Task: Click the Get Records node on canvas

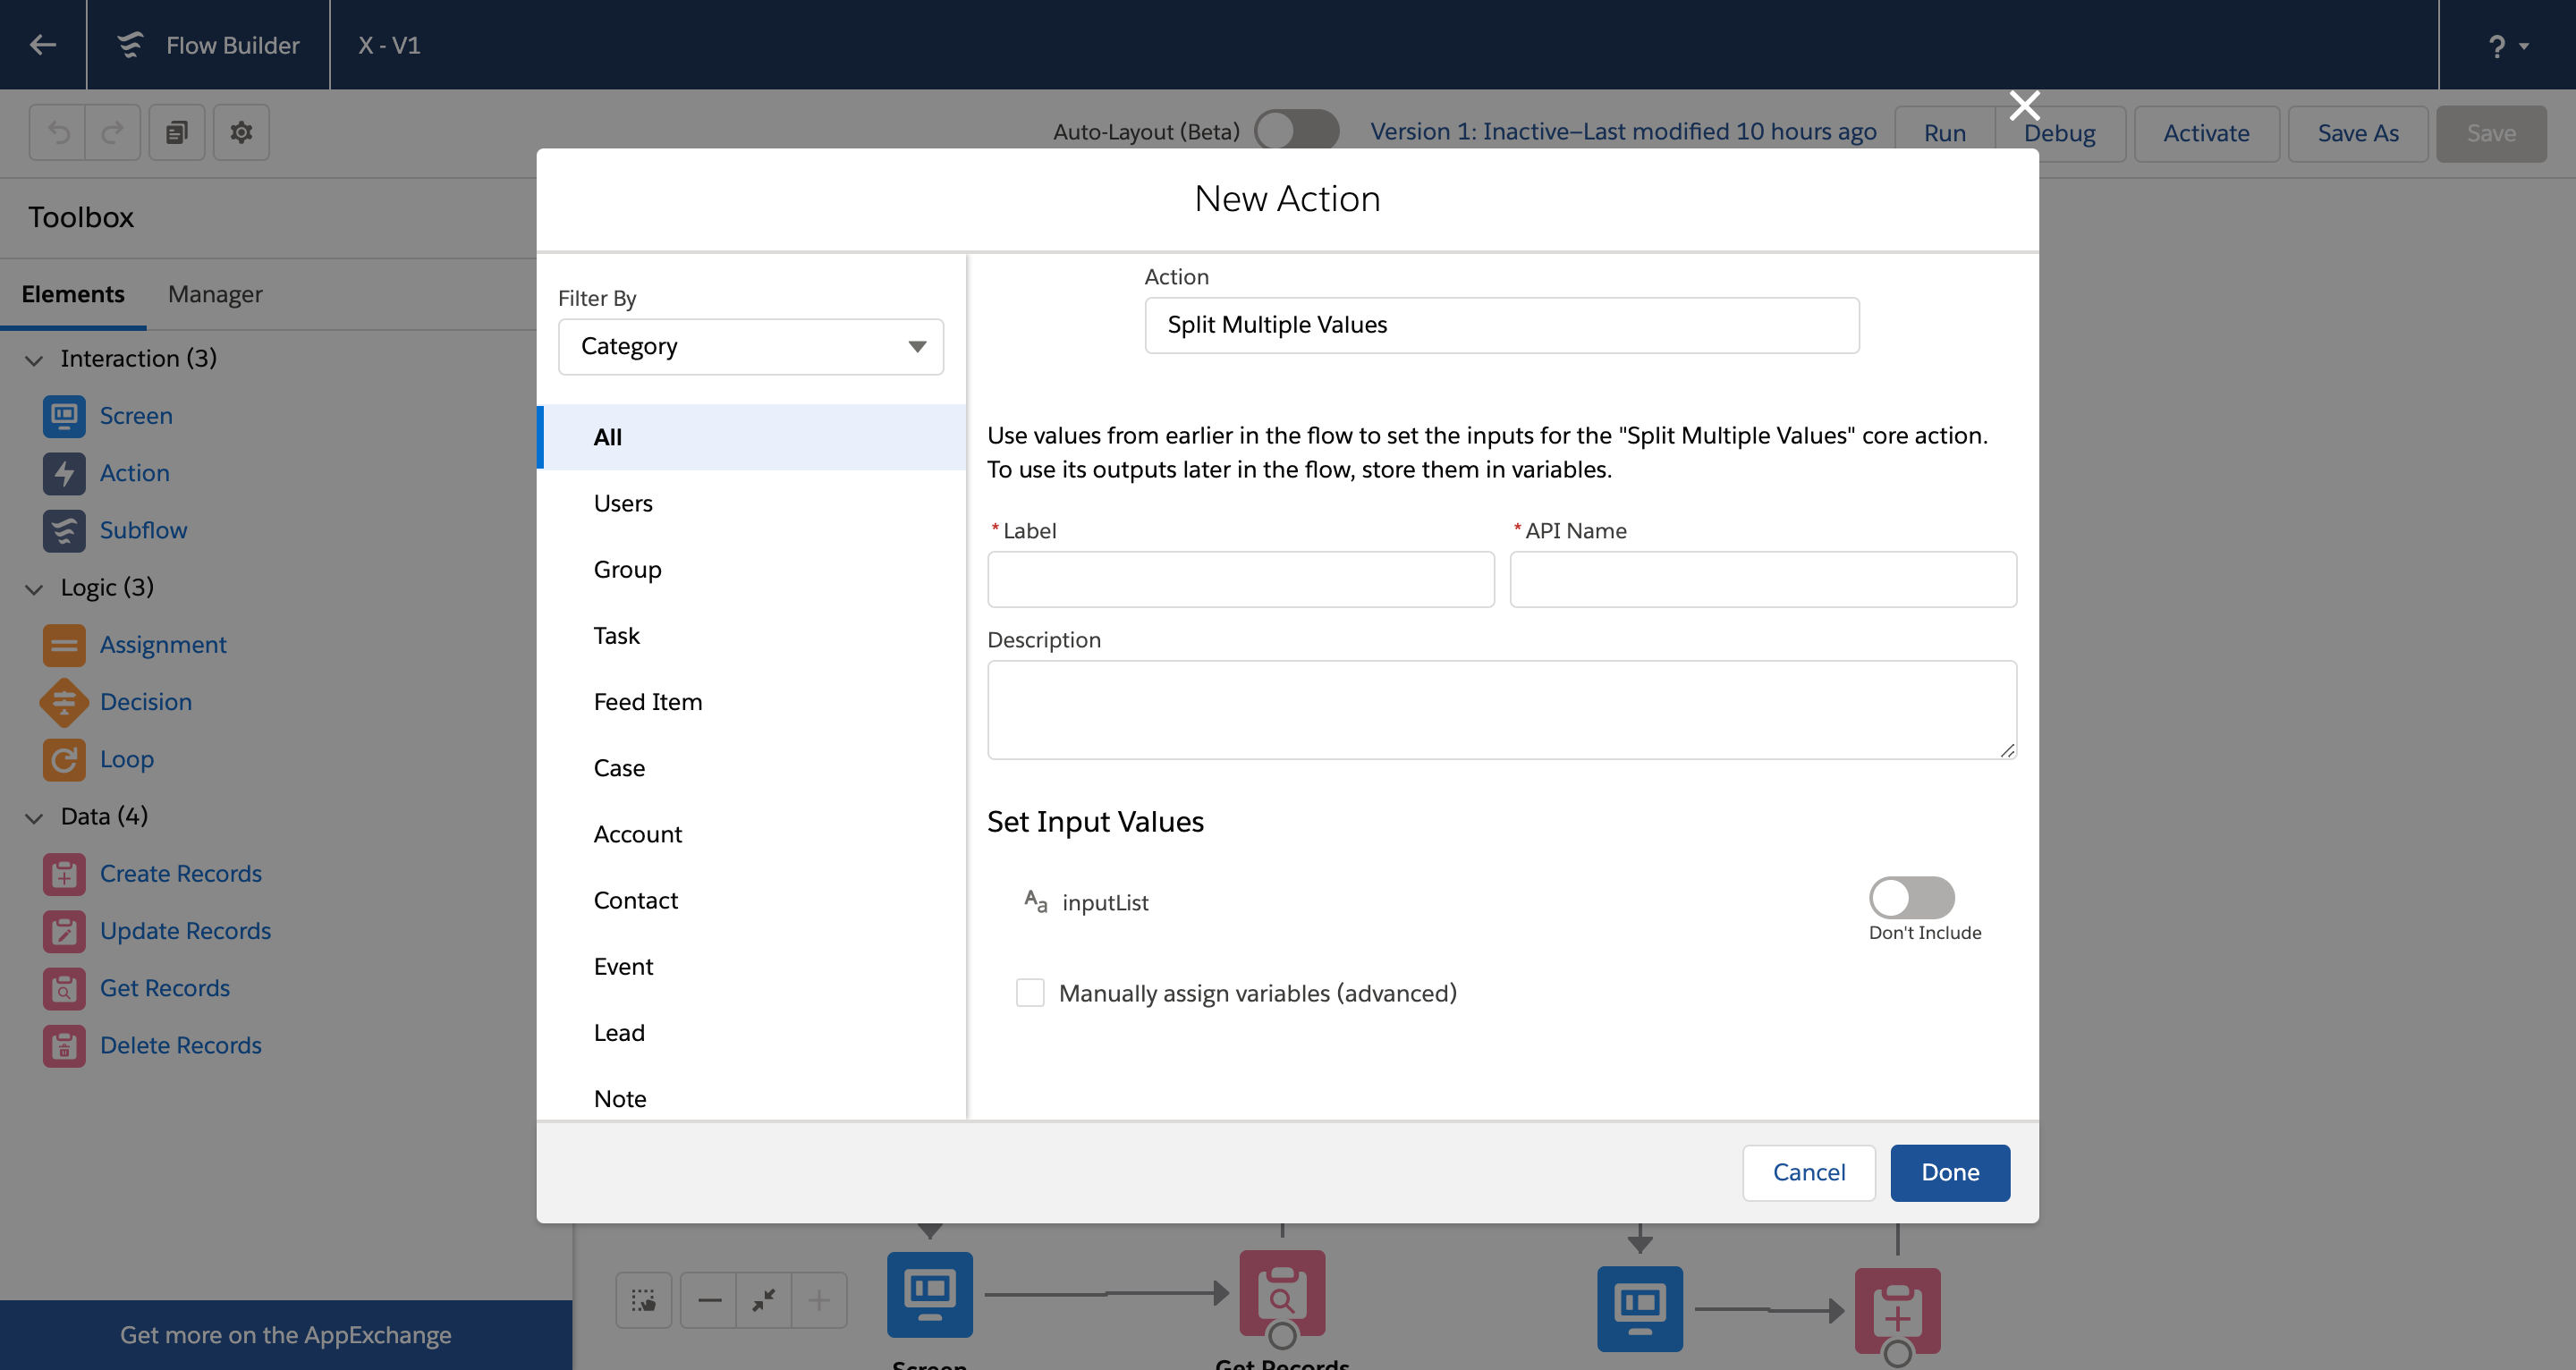Action: click(x=1282, y=1294)
